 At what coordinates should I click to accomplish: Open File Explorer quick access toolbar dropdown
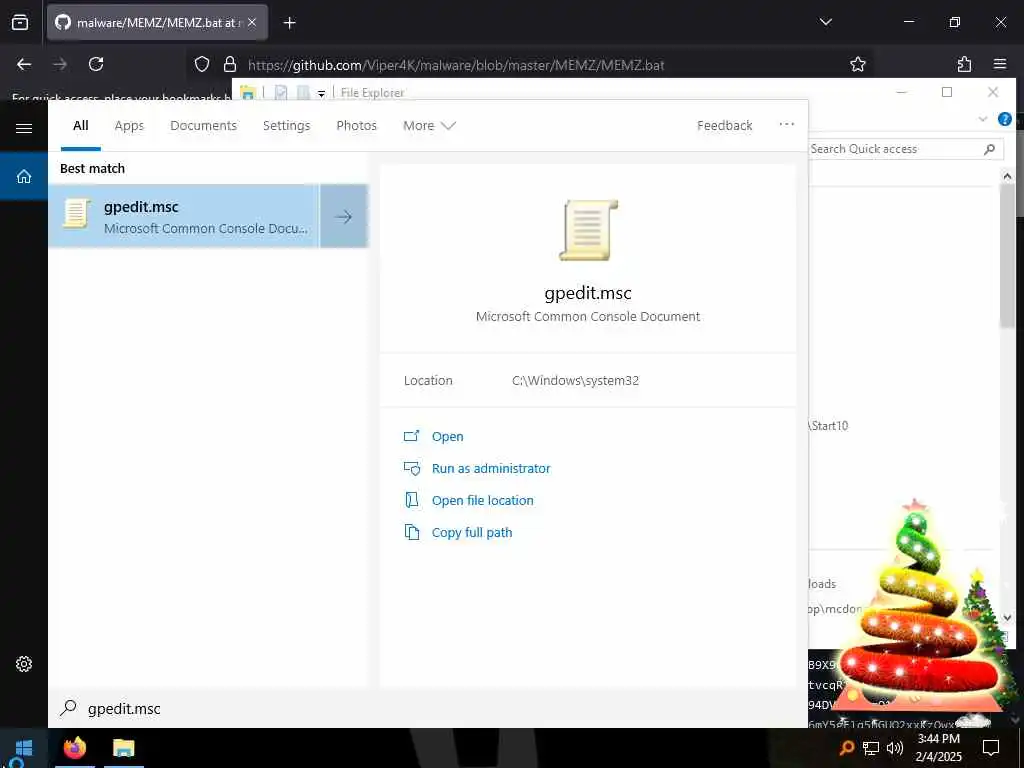pyautogui.click(x=321, y=93)
